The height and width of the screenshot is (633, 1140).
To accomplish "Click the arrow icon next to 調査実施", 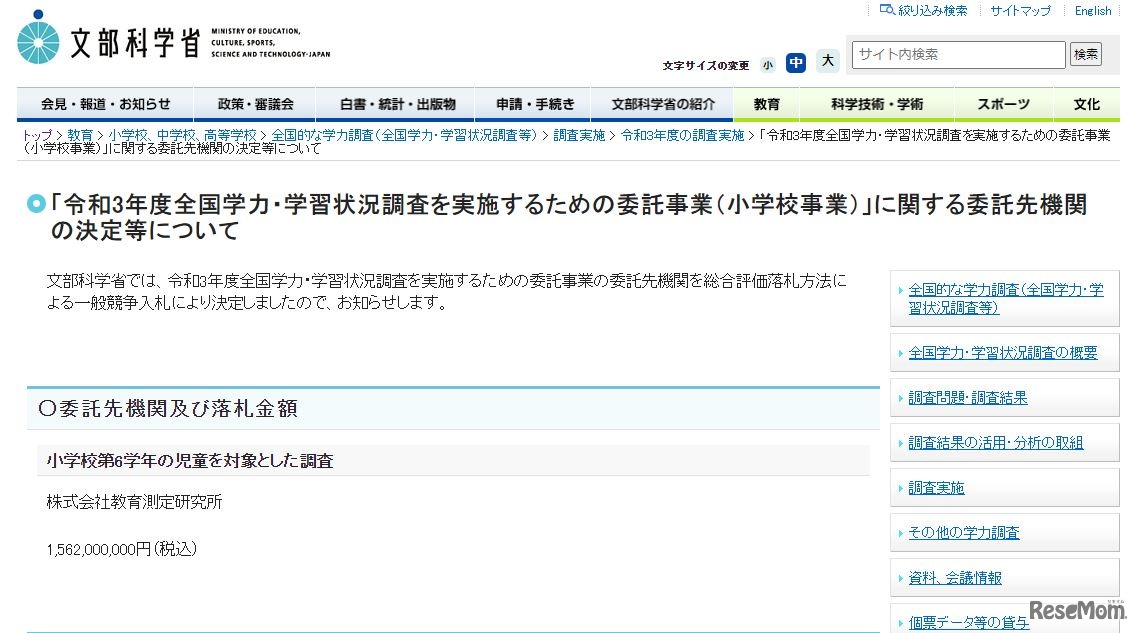I will point(902,487).
